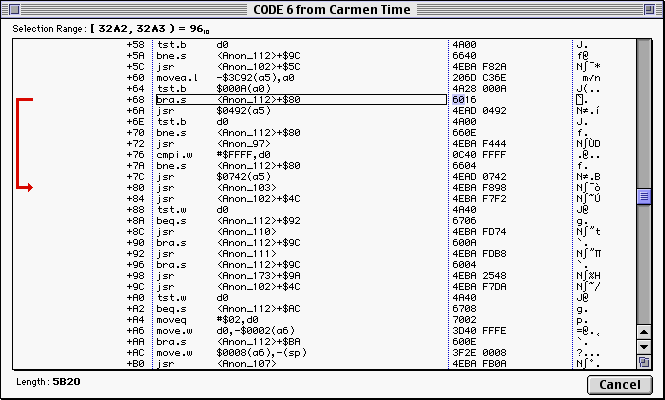This screenshot has width=665, height=400.
Task: Click the vertical scrollbar thumb
Action: tap(645, 196)
